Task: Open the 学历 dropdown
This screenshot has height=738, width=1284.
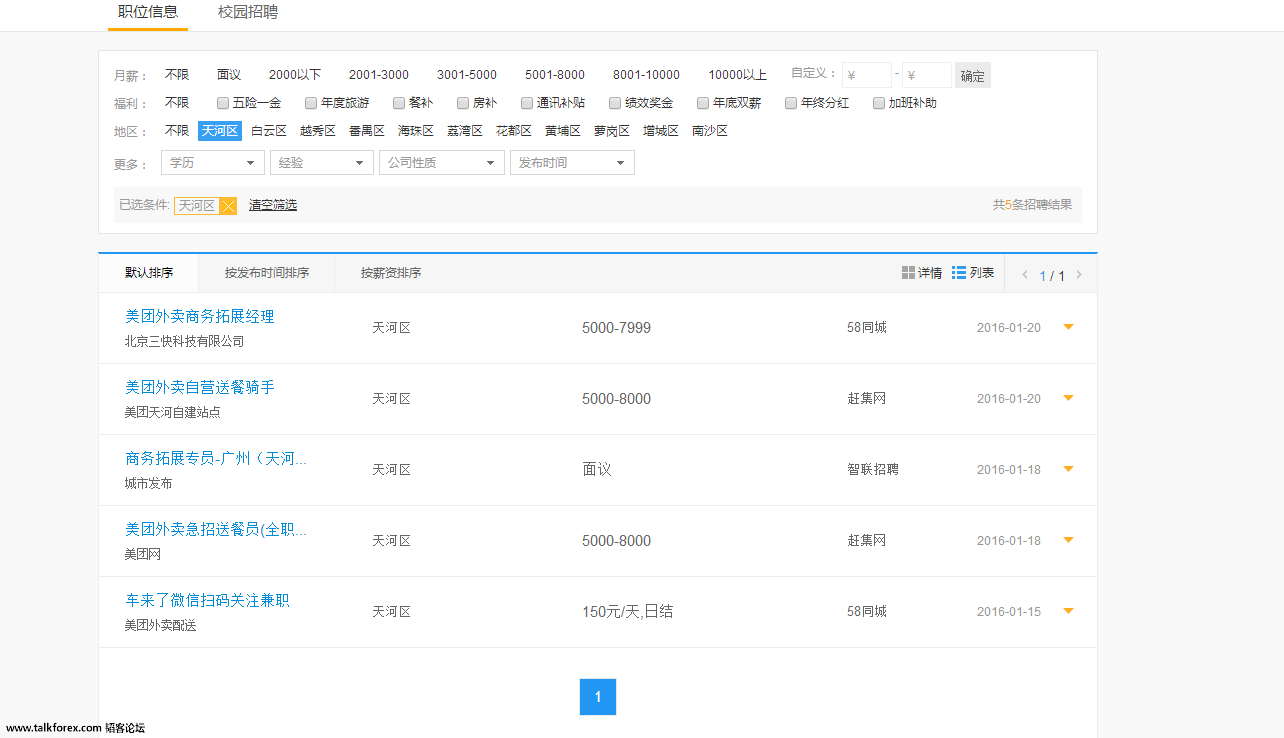Action: (x=212, y=163)
